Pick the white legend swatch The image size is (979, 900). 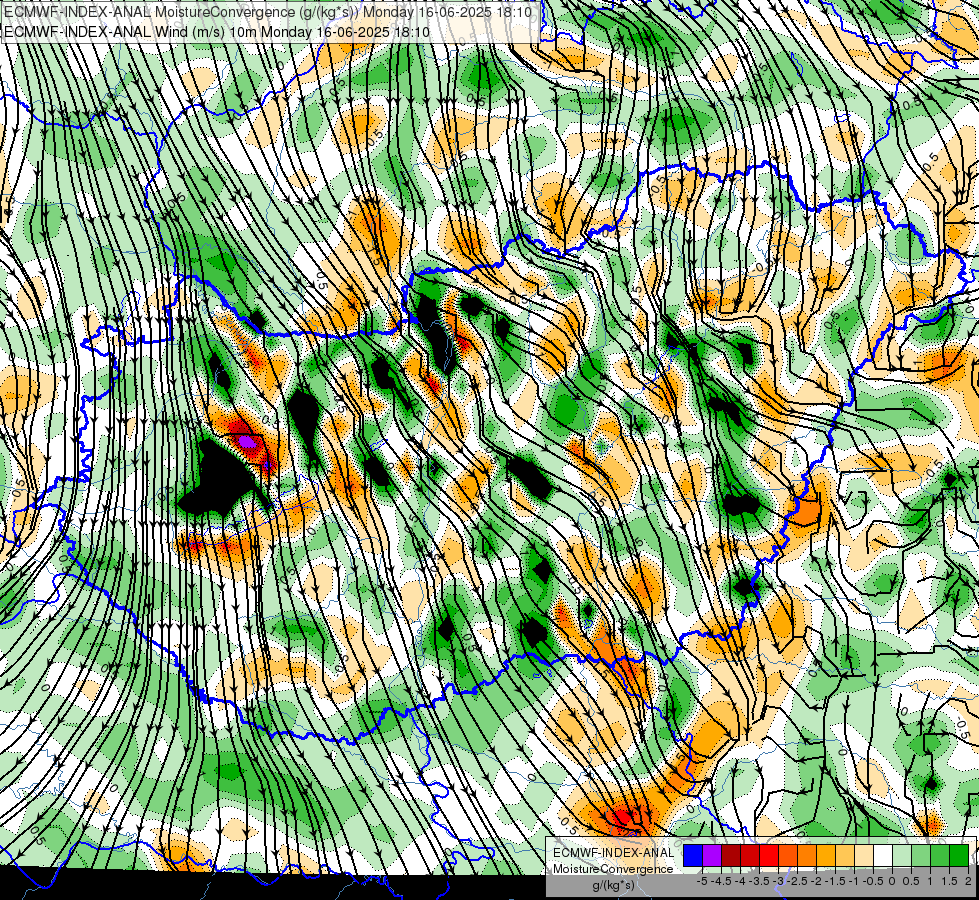tap(883, 856)
